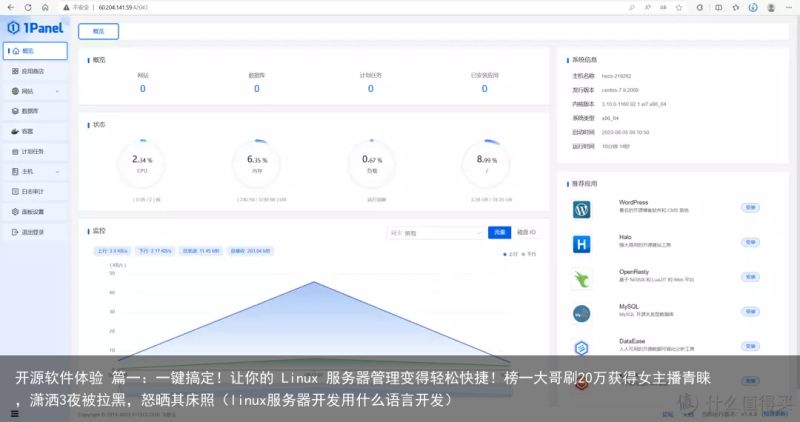Click the second blue traffic tag 下行
800x422 pixels.
click(156, 251)
